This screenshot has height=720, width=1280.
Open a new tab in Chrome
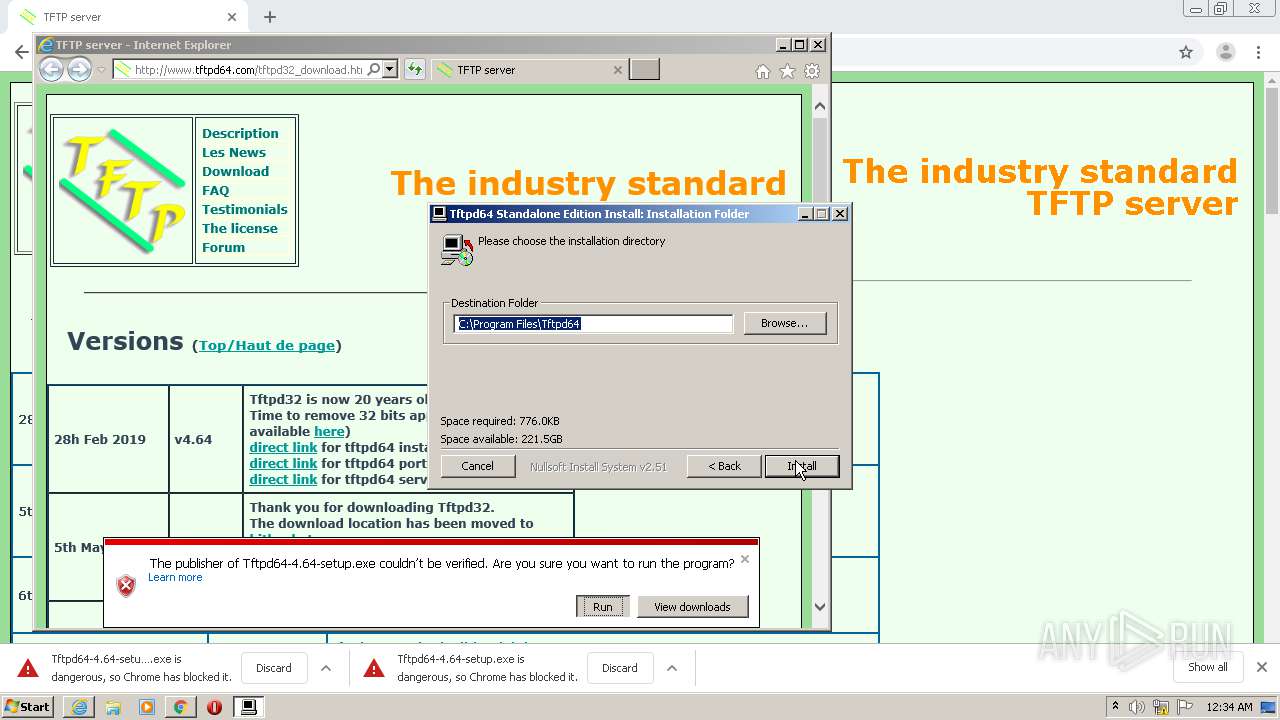(269, 17)
